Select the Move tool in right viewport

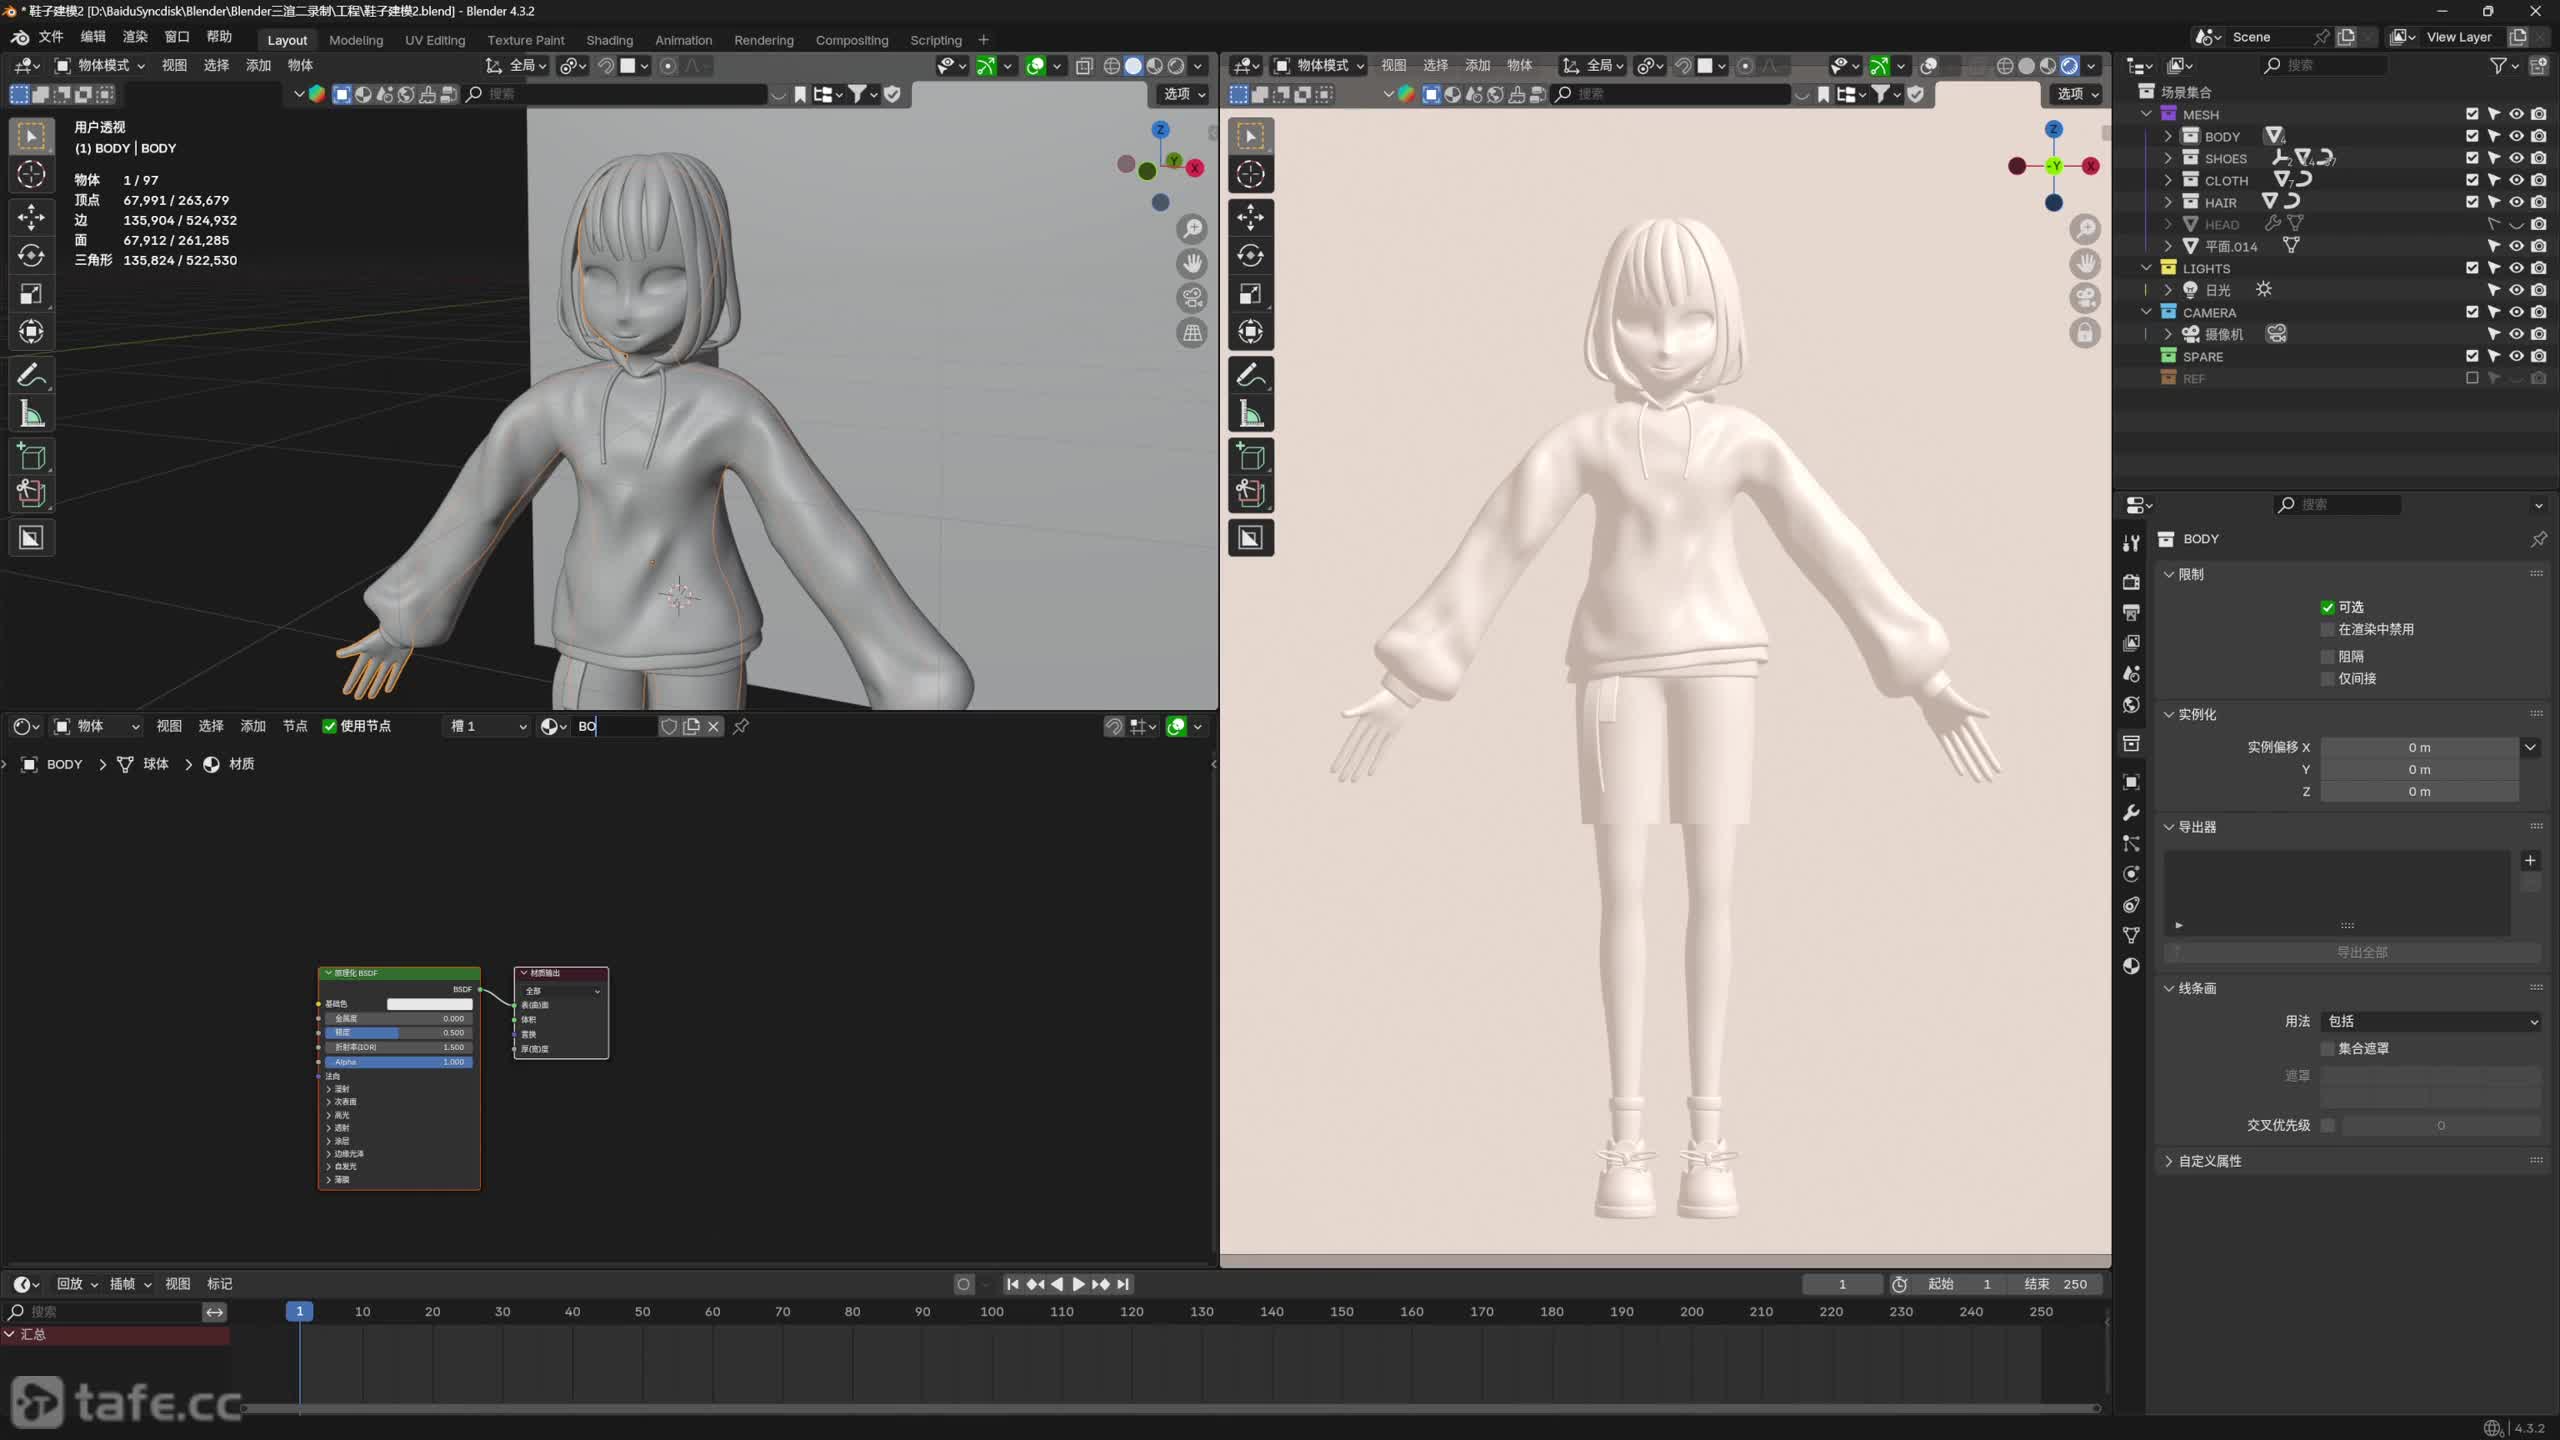(x=1250, y=217)
